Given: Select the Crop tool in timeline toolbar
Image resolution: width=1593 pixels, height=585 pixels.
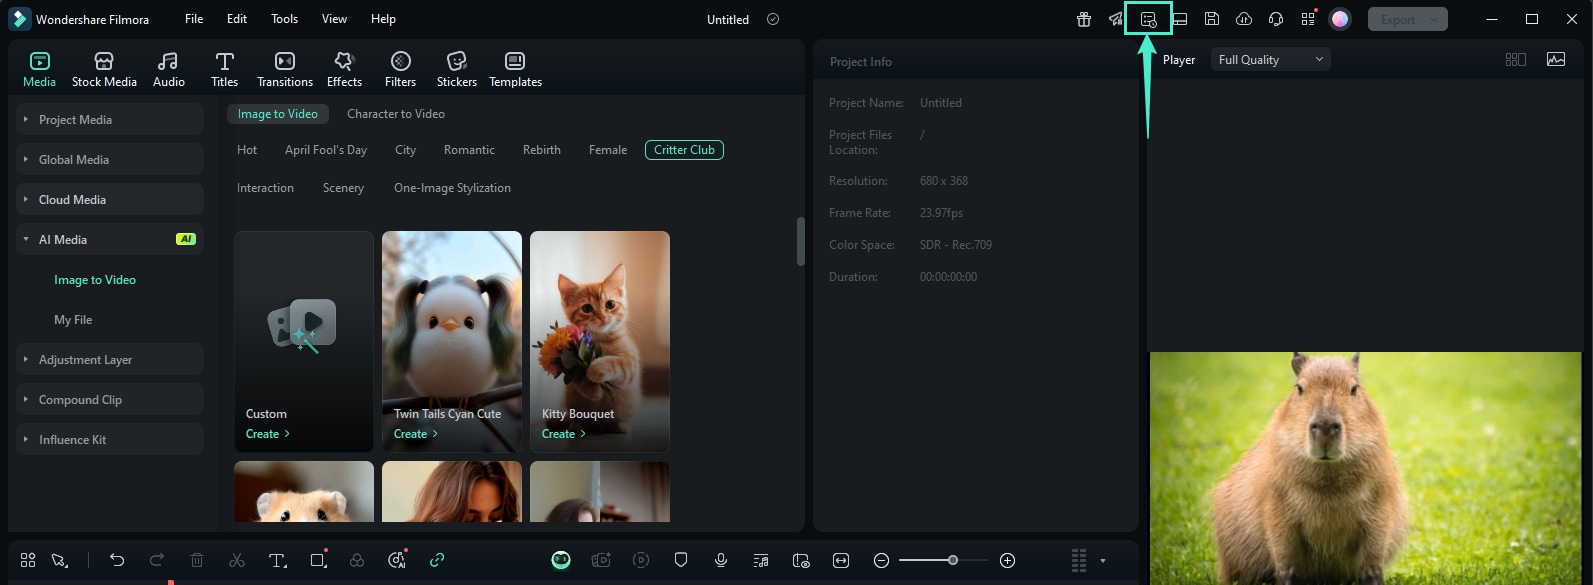Looking at the screenshot, I should pos(319,560).
